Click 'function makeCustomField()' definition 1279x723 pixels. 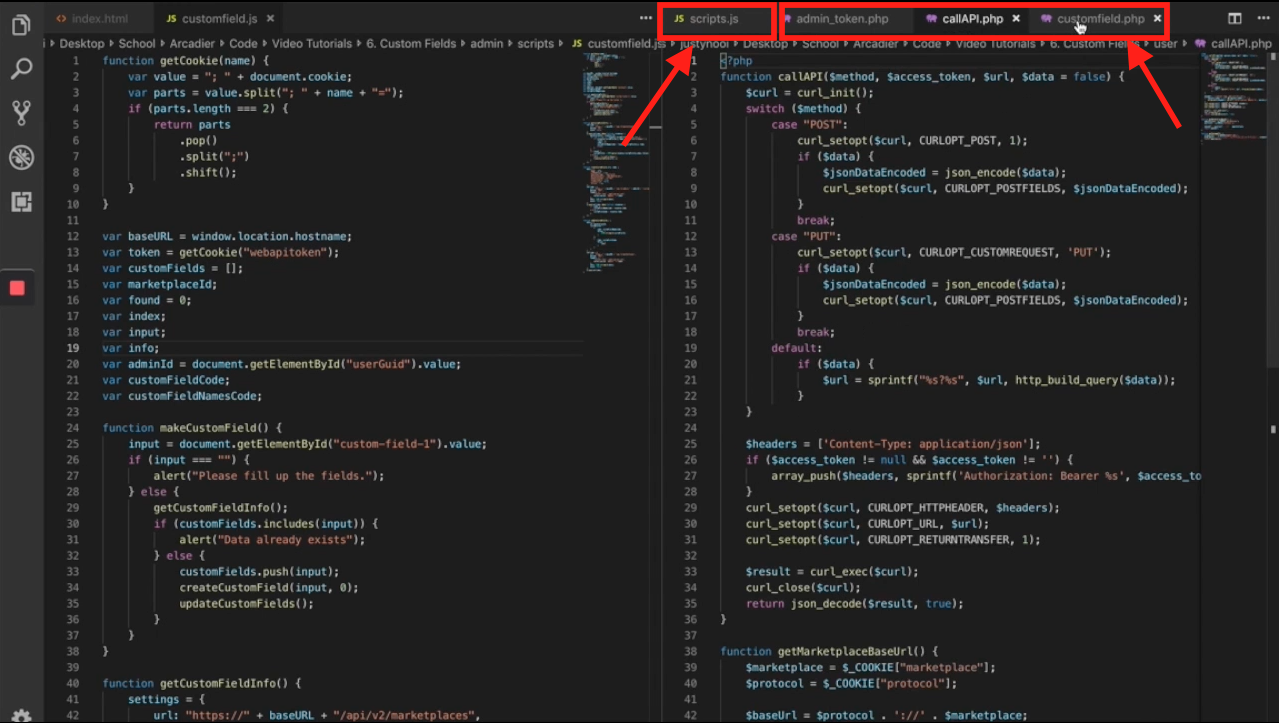point(192,427)
